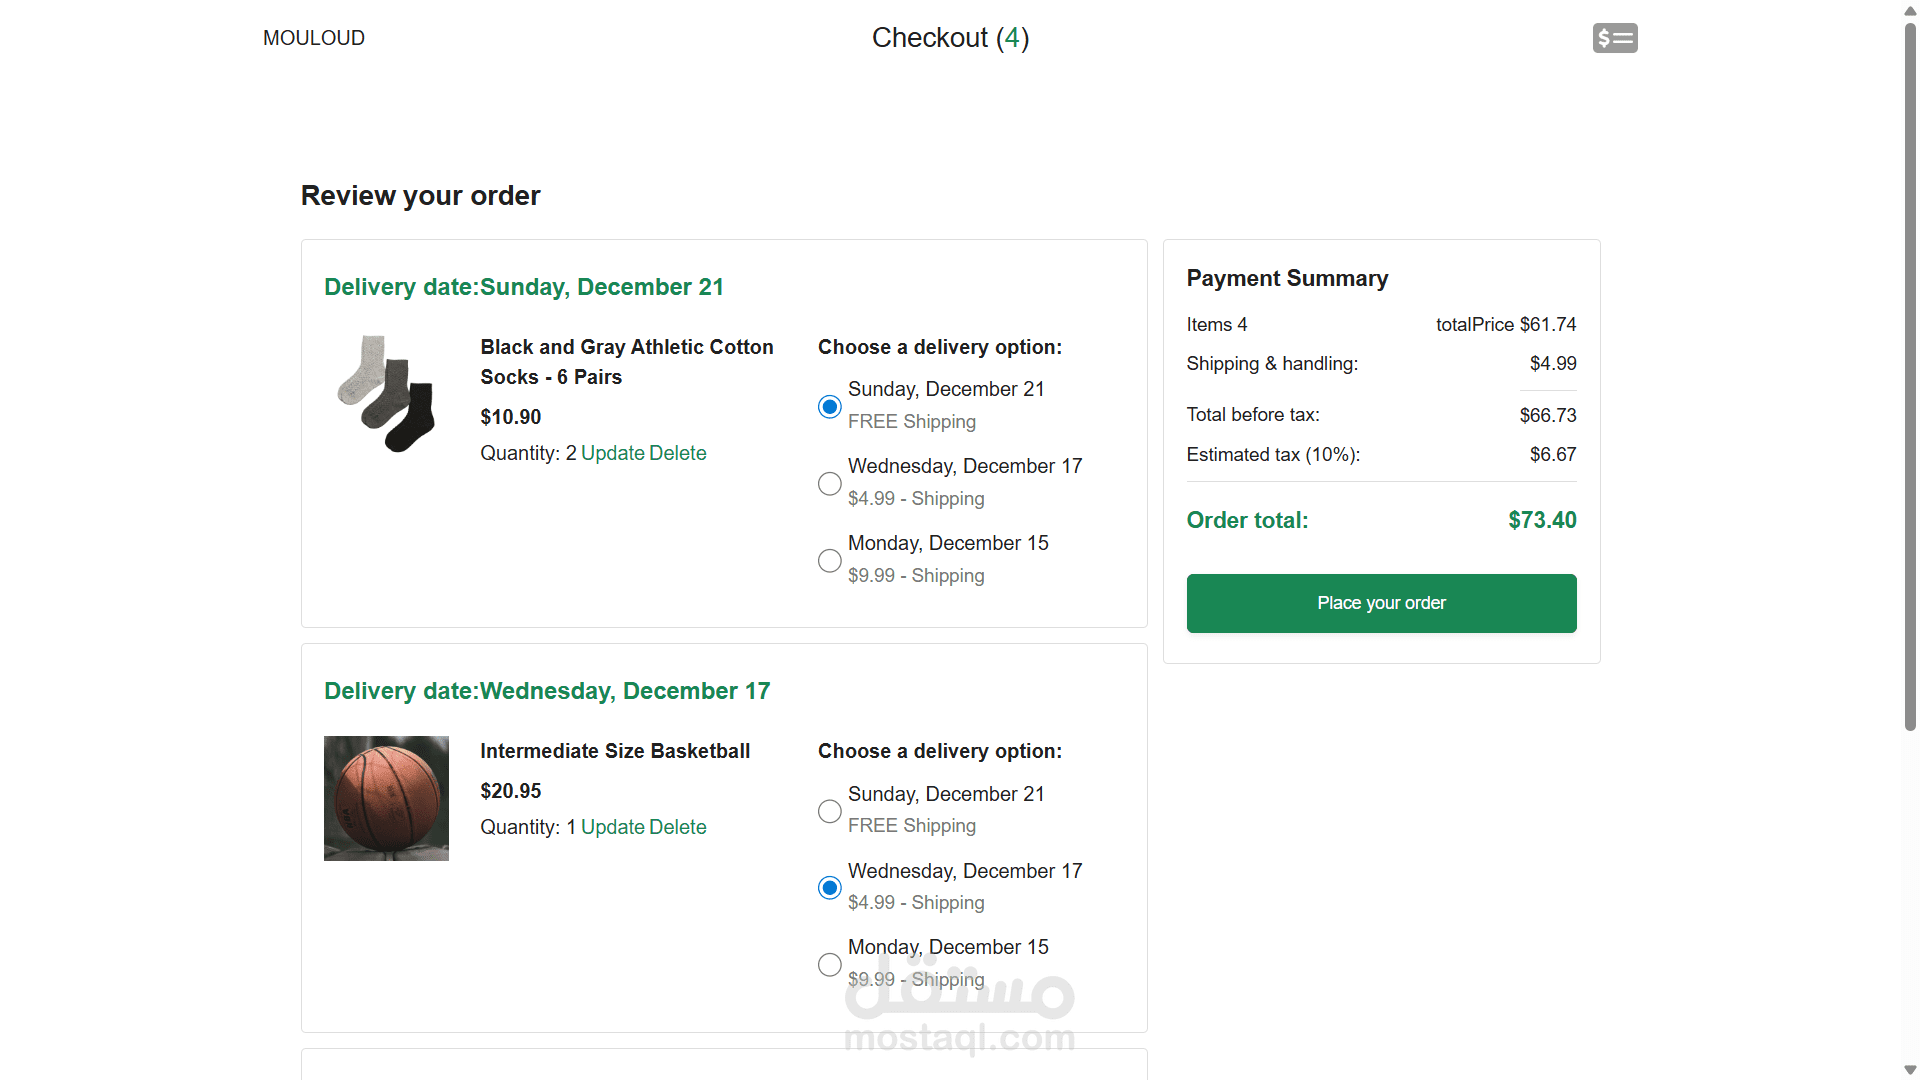
Task: Select $4.99 Wednesday shipping for basketball
Action: [829, 888]
